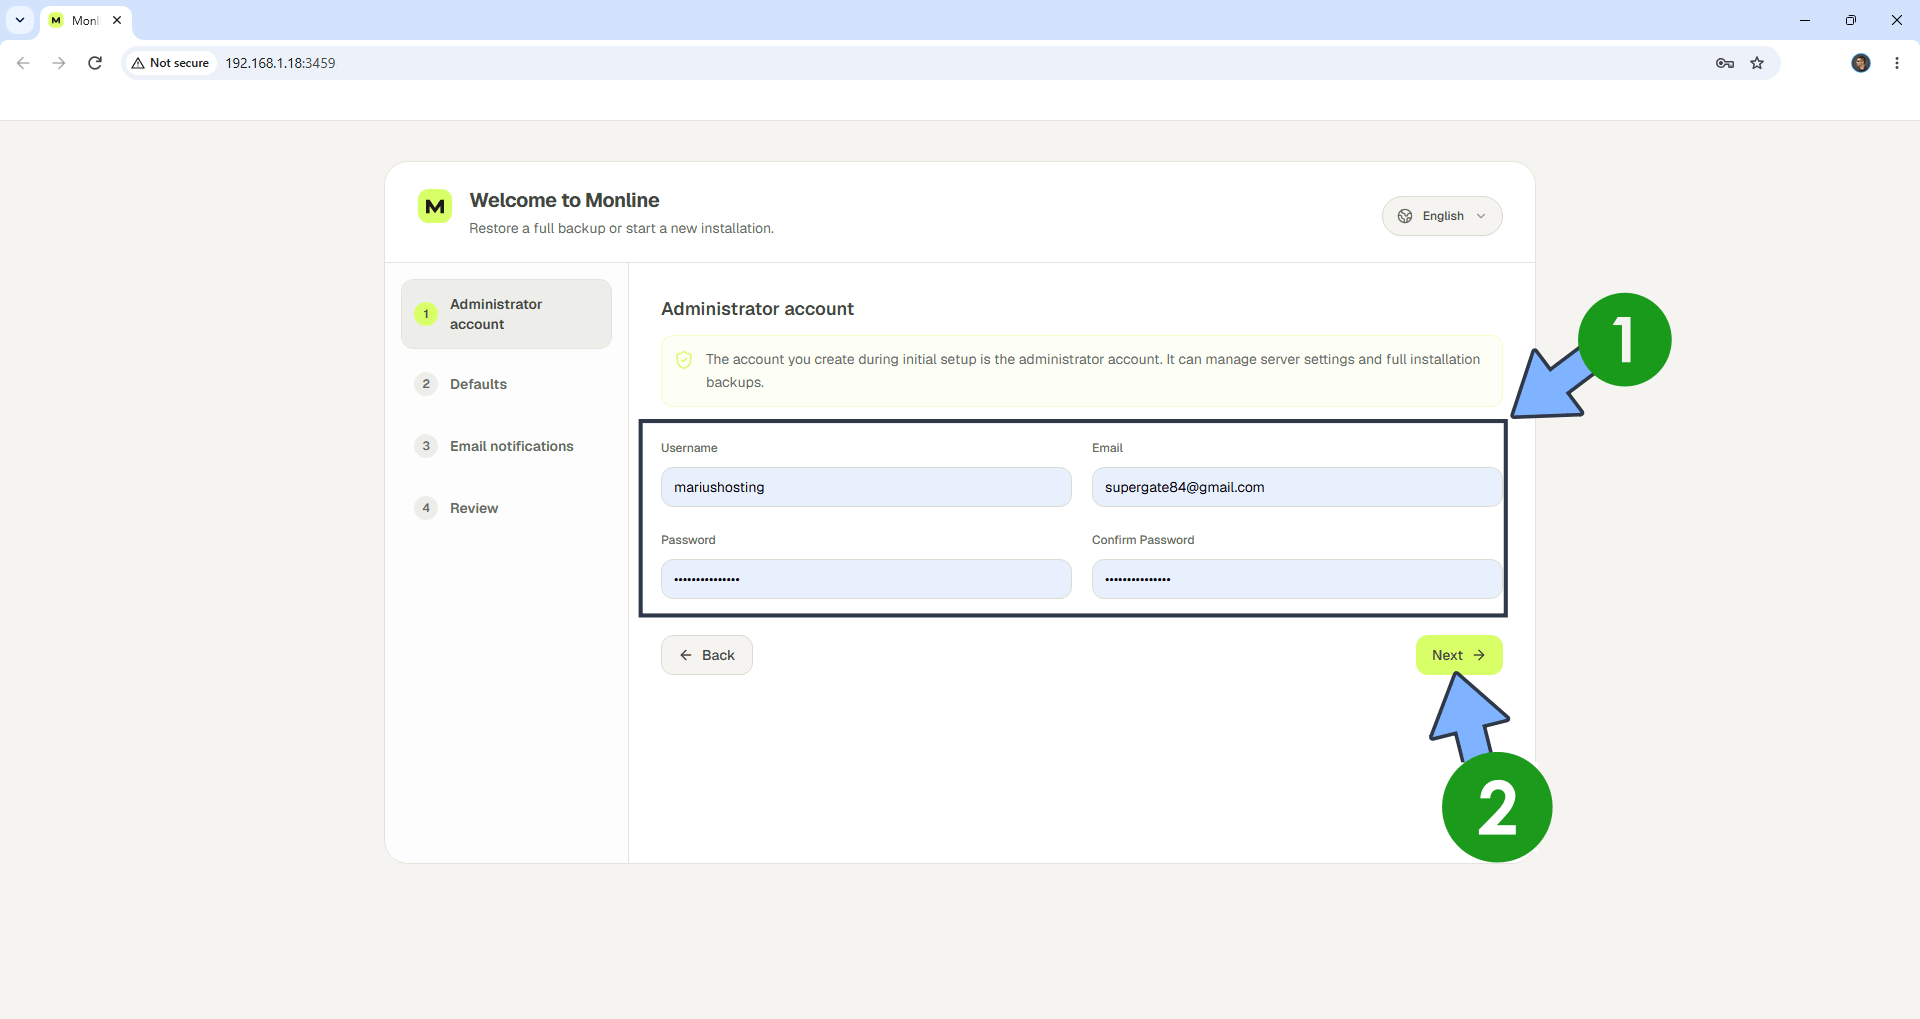The height and width of the screenshot is (1019, 1920).
Task: Click the browser back arrow
Action: click(x=23, y=63)
